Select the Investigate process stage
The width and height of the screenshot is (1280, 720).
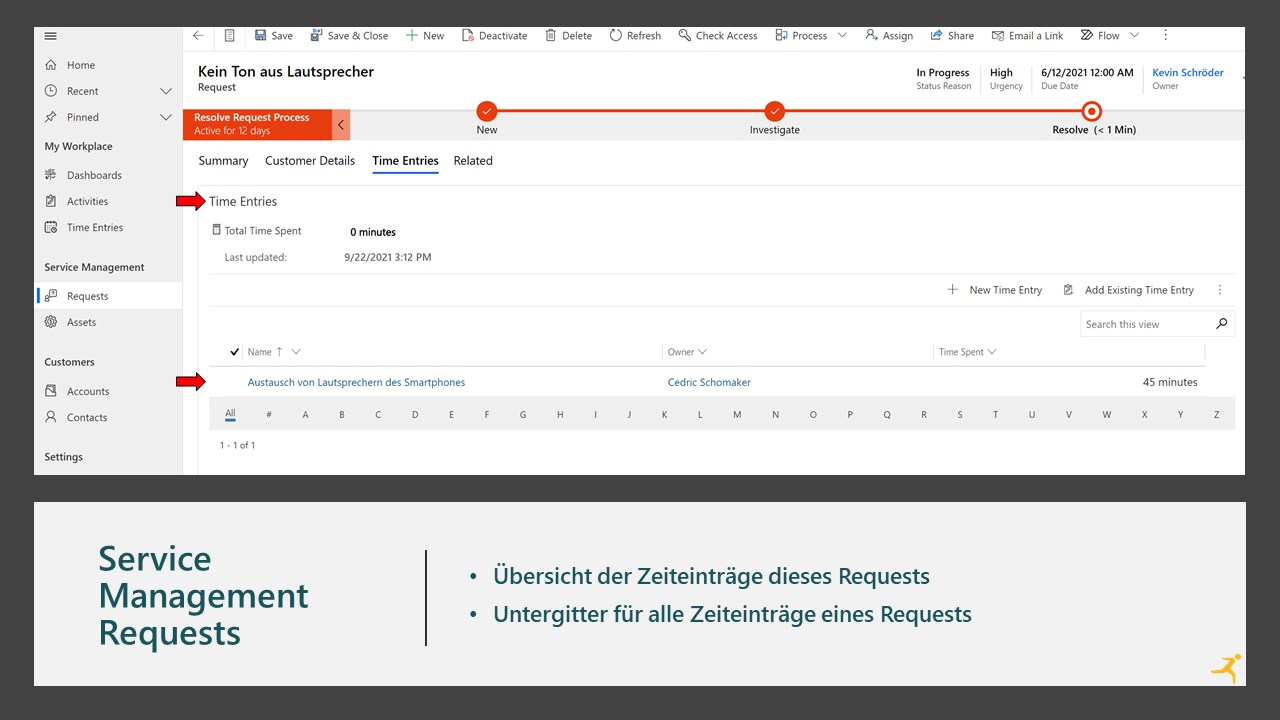pyautogui.click(x=775, y=112)
